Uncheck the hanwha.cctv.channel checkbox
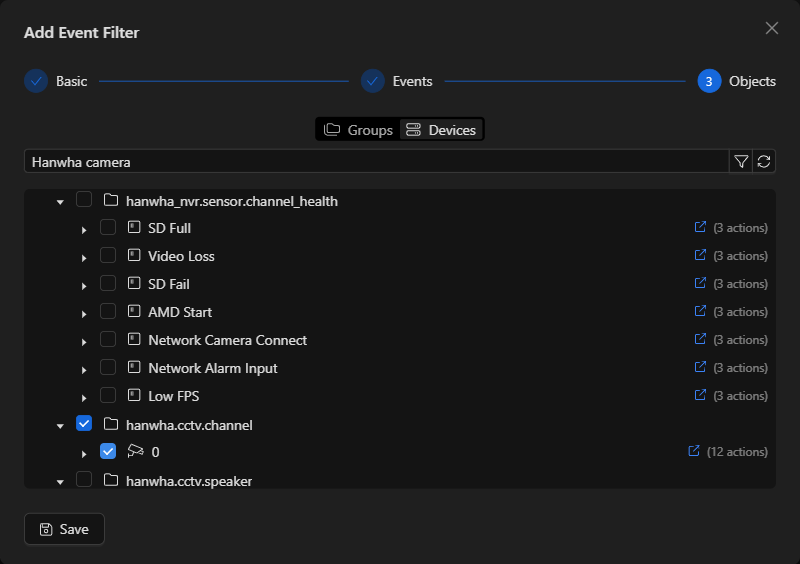 pos(84,424)
